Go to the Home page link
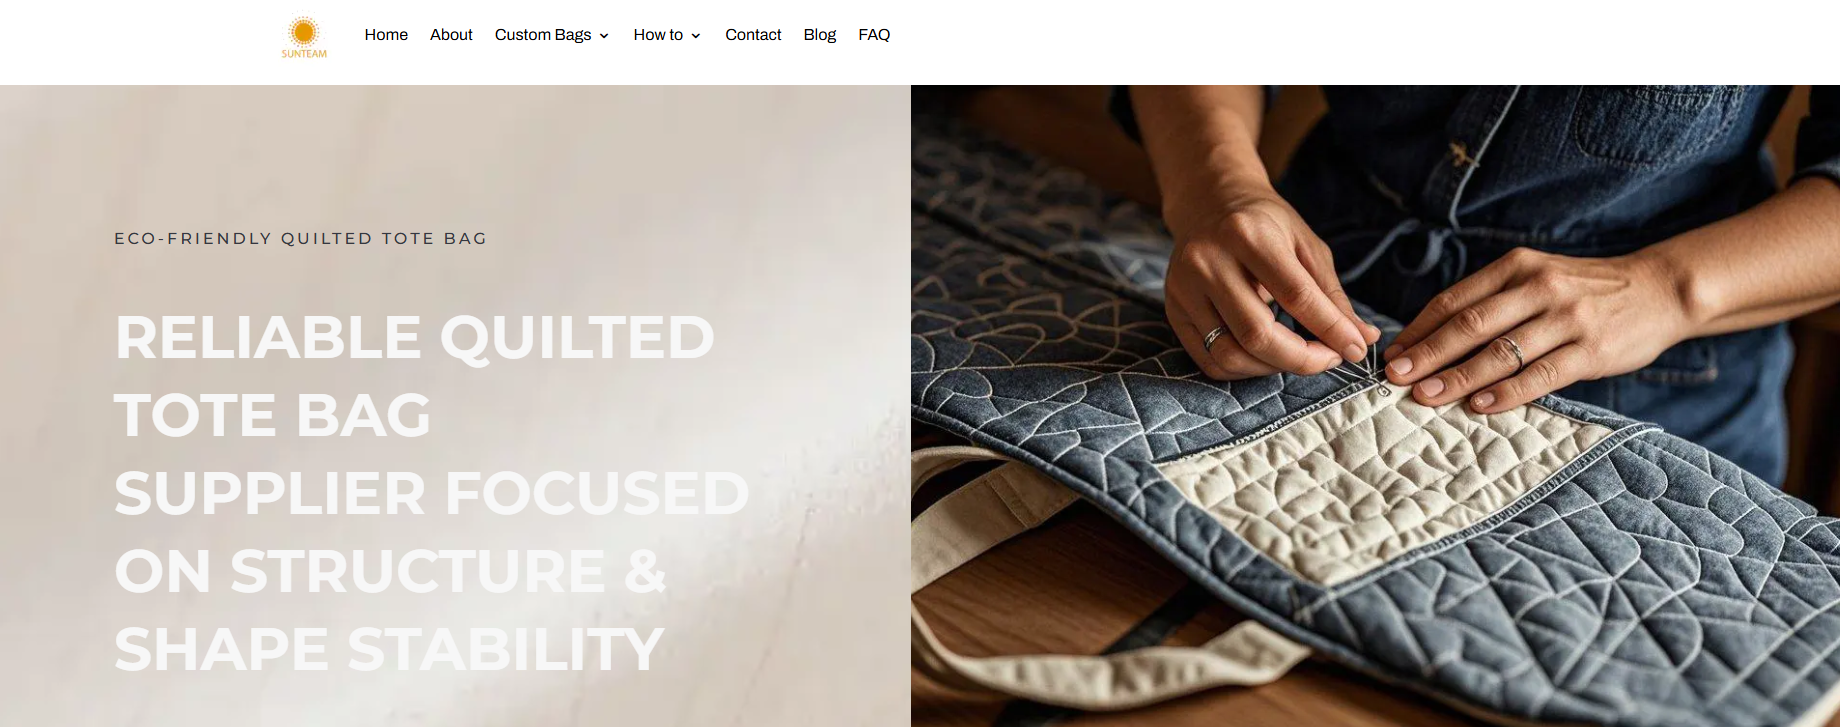This screenshot has height=727, width=1840. (386, 35)
